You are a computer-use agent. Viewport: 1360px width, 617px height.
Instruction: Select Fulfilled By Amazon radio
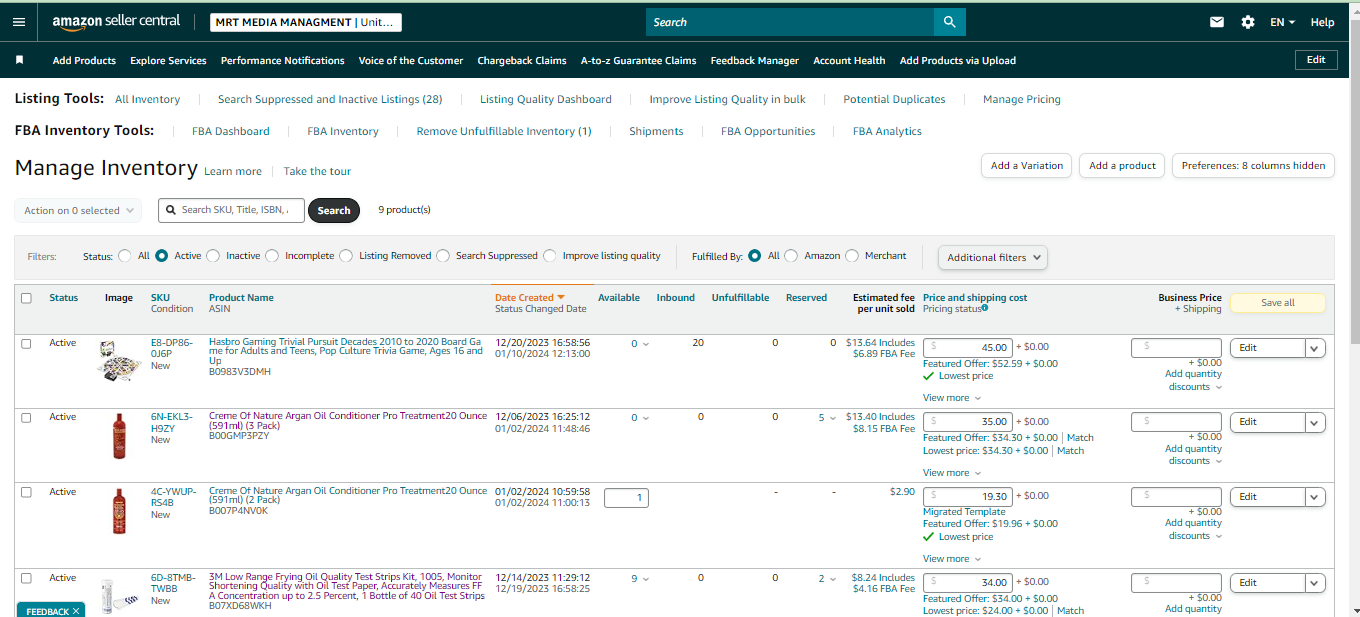coord(792,256)
